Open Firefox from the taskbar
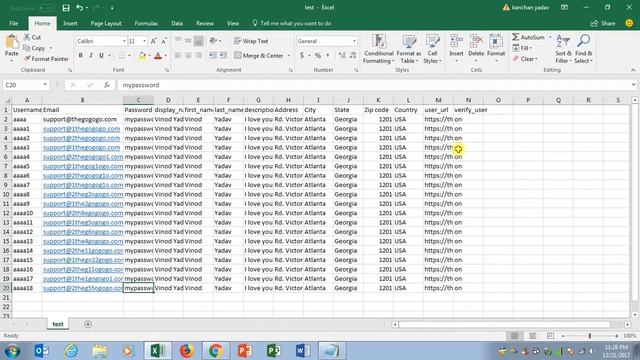This screenshot has width=640, height=360. click(x=186, y=351)
